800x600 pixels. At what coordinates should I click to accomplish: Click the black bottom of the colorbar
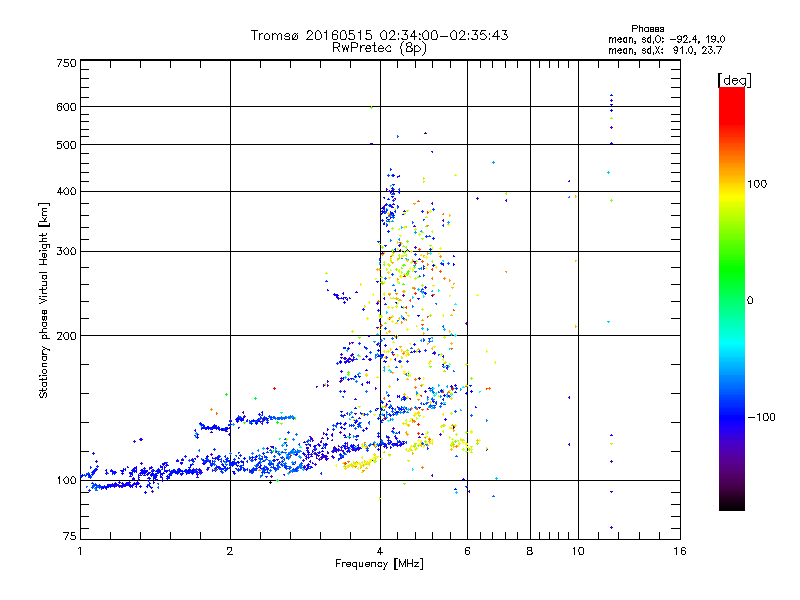click(732, 504)
